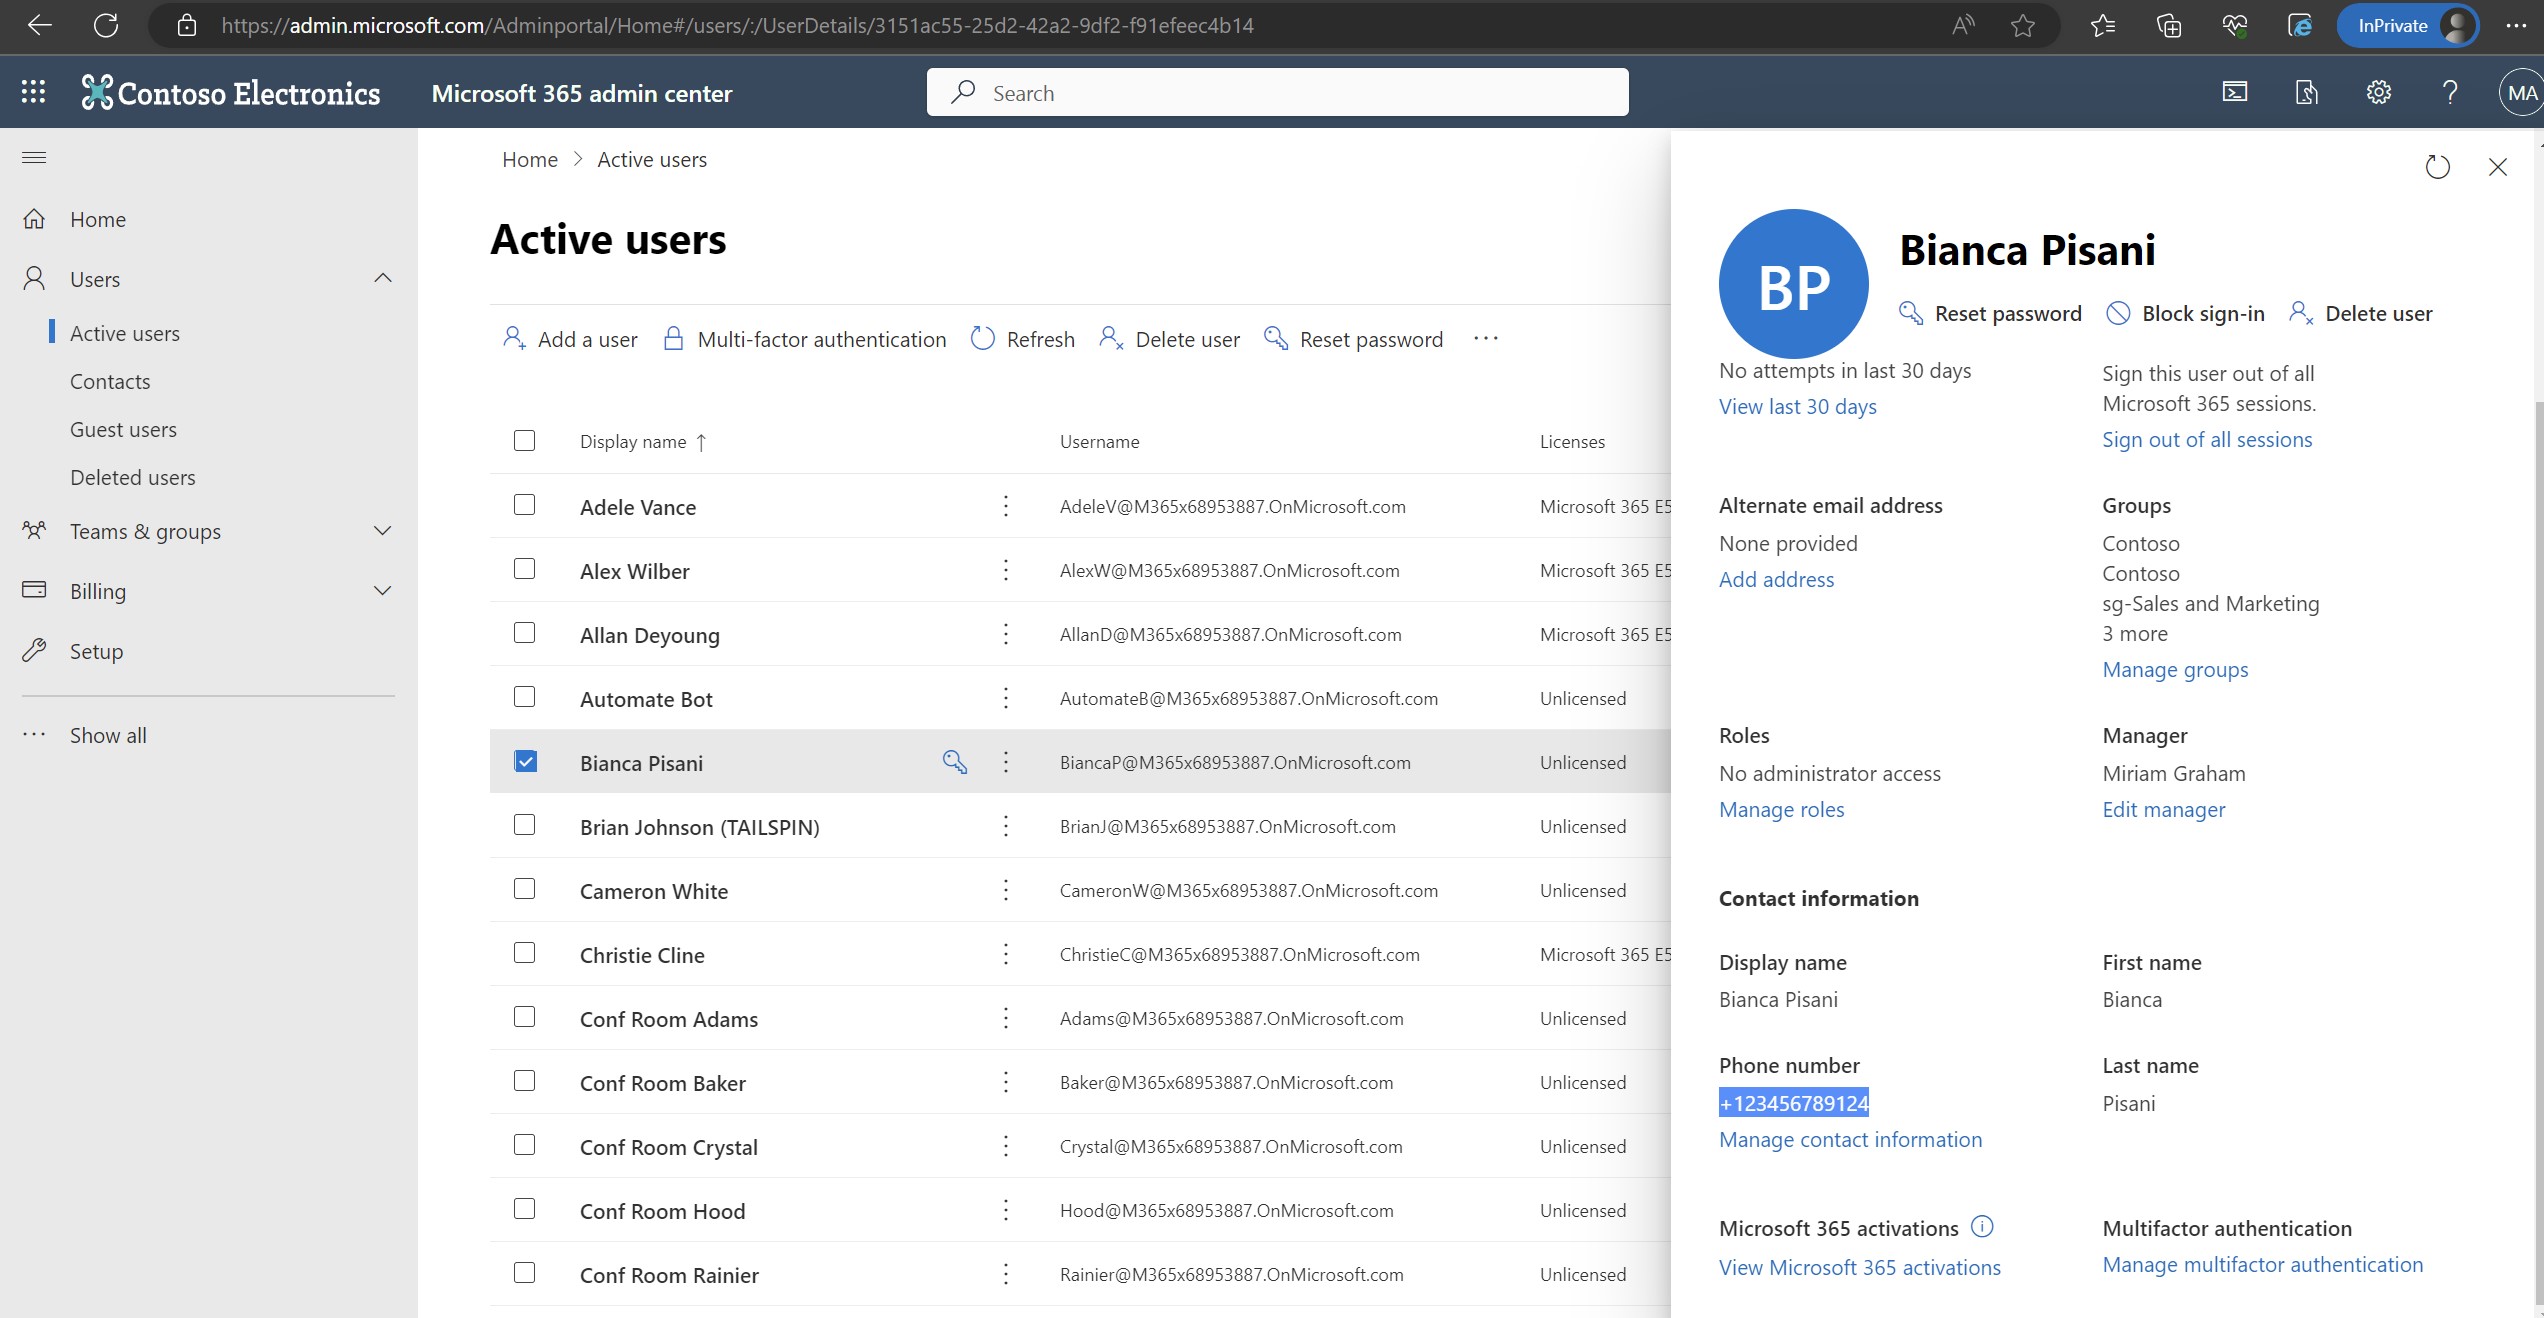This screenshot has height=1318, width=2544.
Task: Click the Read aloud icon in address bar
Action: [x=1963, y=26]
